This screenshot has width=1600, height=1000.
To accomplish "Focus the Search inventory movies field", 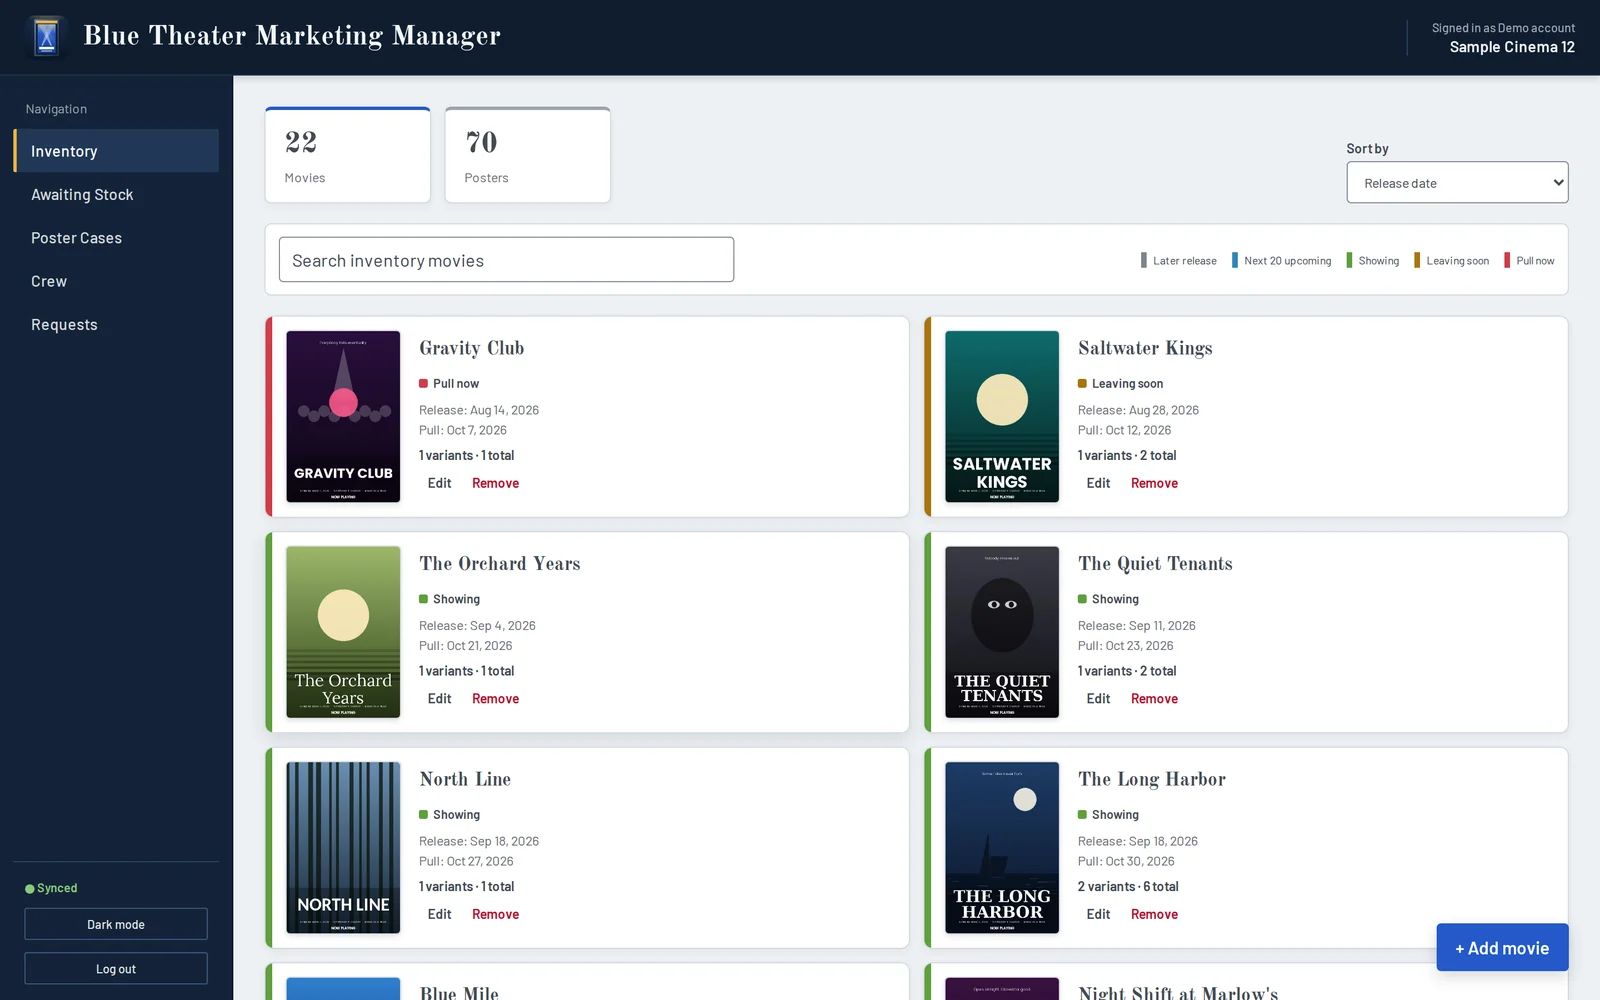I will click(x=506, y=260).
